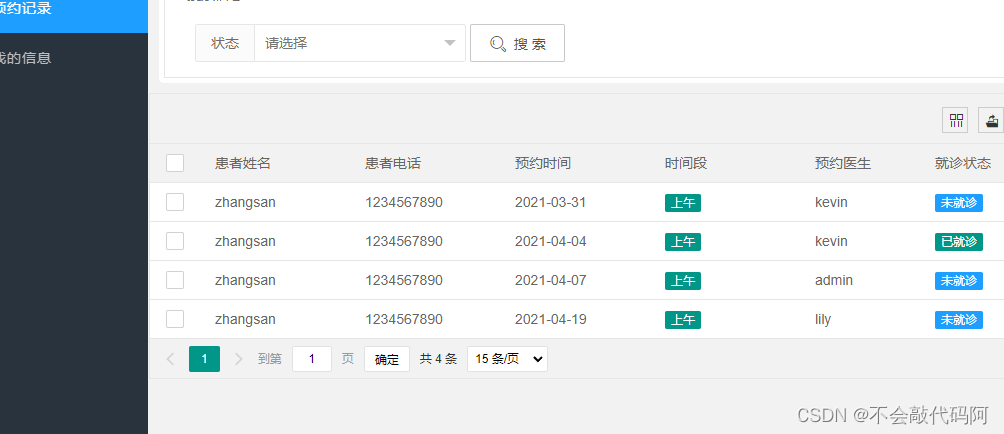Check the row dated 2021-03-31
Viewport: 1004px width, 434px height.
coord(175,202)
